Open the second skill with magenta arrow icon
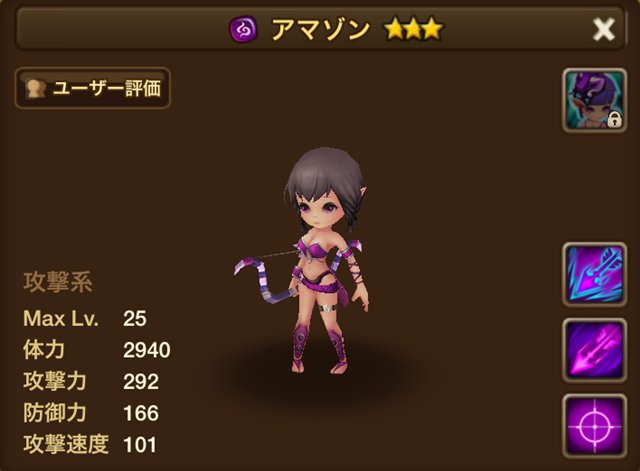Viewport: 640px width, 471px height. click(595, 350)
